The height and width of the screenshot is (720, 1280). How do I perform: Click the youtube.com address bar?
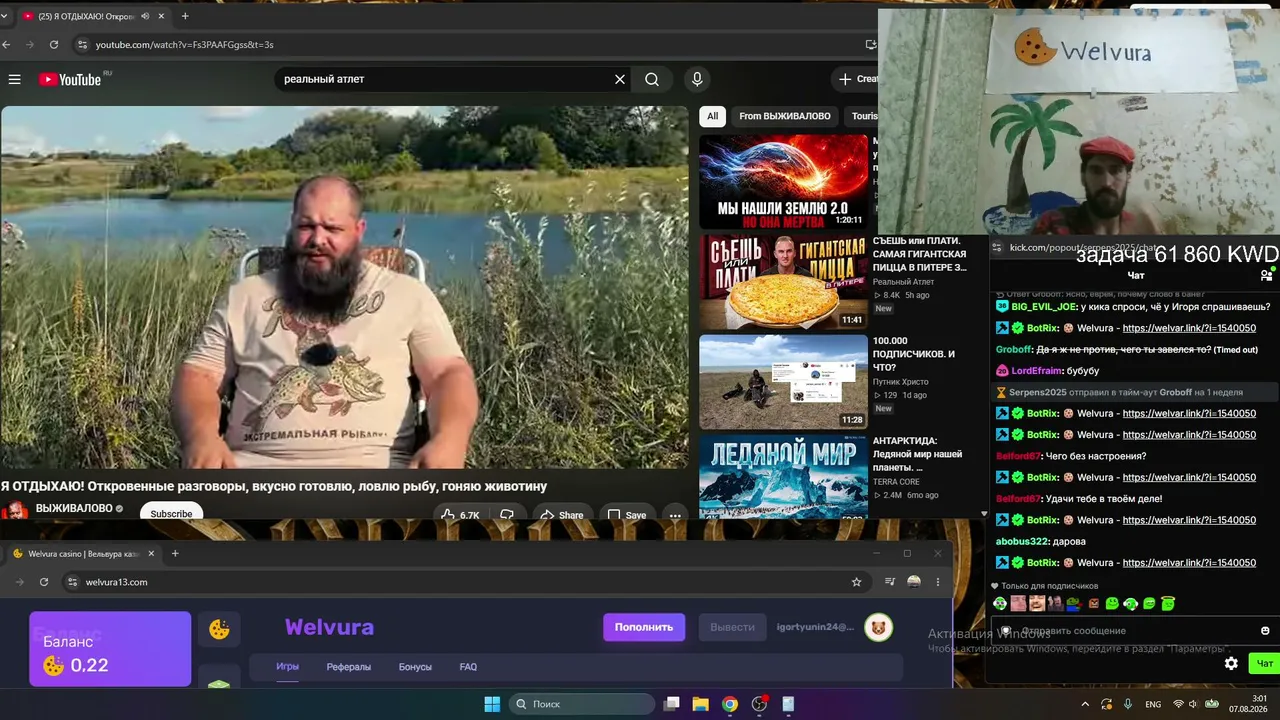[470, 44]
